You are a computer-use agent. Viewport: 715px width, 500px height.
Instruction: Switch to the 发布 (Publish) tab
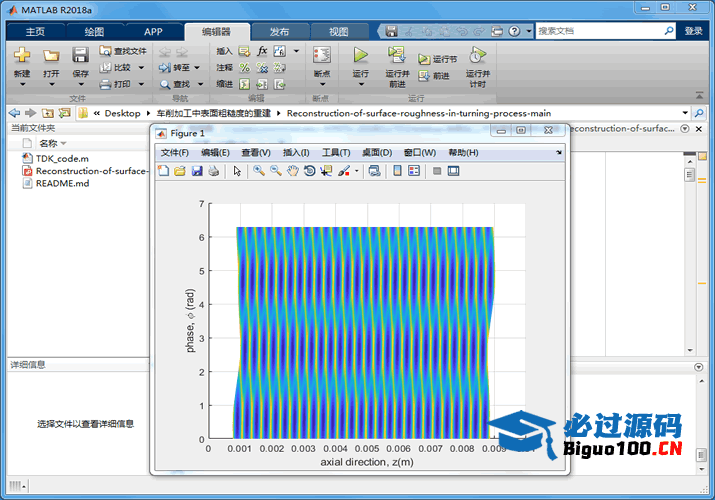pos(279,31)
